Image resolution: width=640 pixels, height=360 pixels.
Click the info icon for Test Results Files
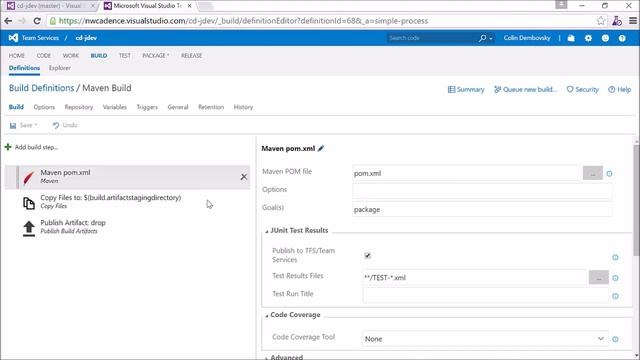615,278
